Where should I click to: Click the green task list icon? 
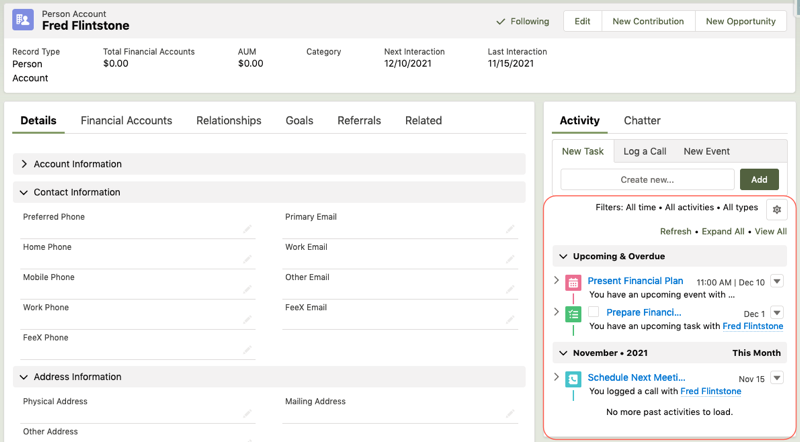(x=573, y=314)
